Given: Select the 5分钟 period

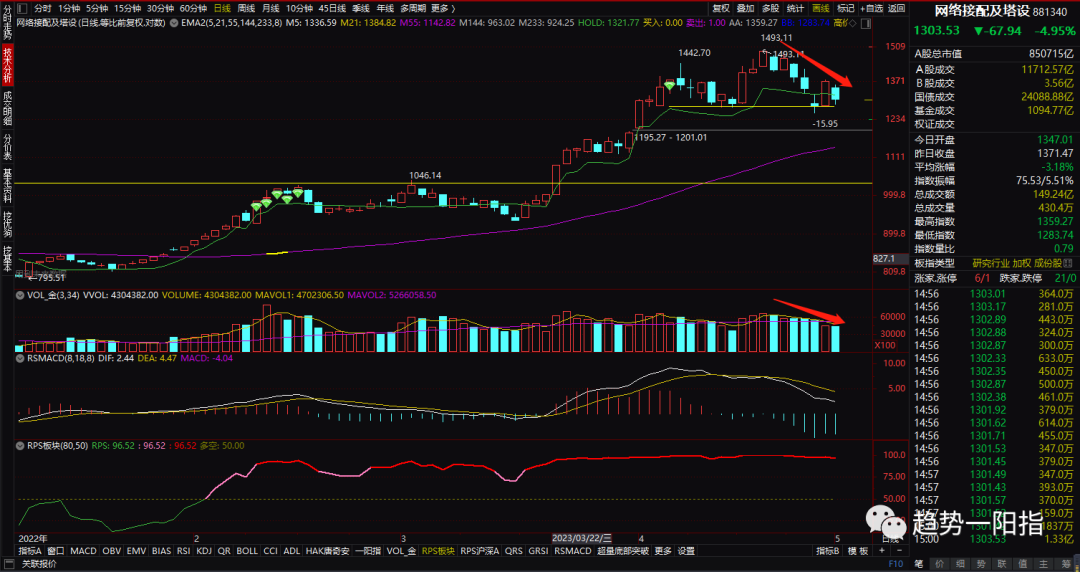Looking at the screenshot, I should [97, 8].
